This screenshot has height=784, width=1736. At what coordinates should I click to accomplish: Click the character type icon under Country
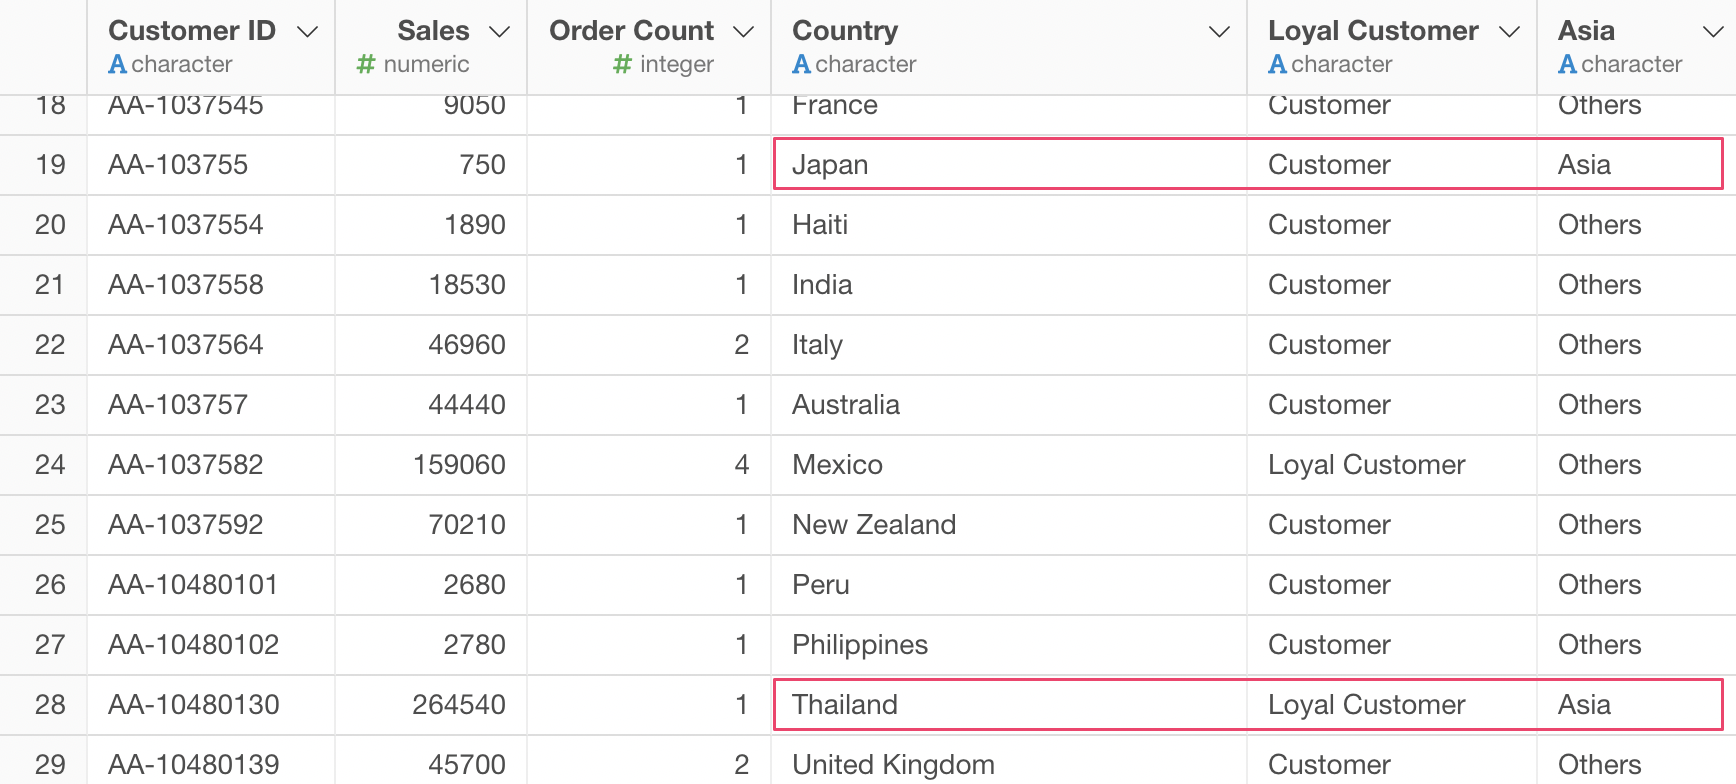(x=801, y=65)
